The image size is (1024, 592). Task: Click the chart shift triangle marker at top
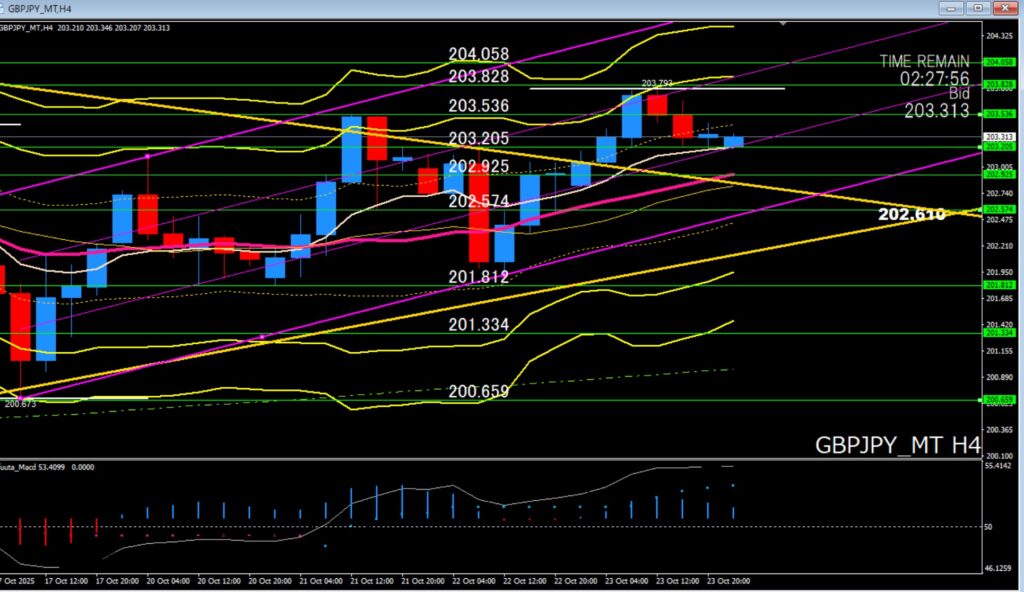(785, 21)
